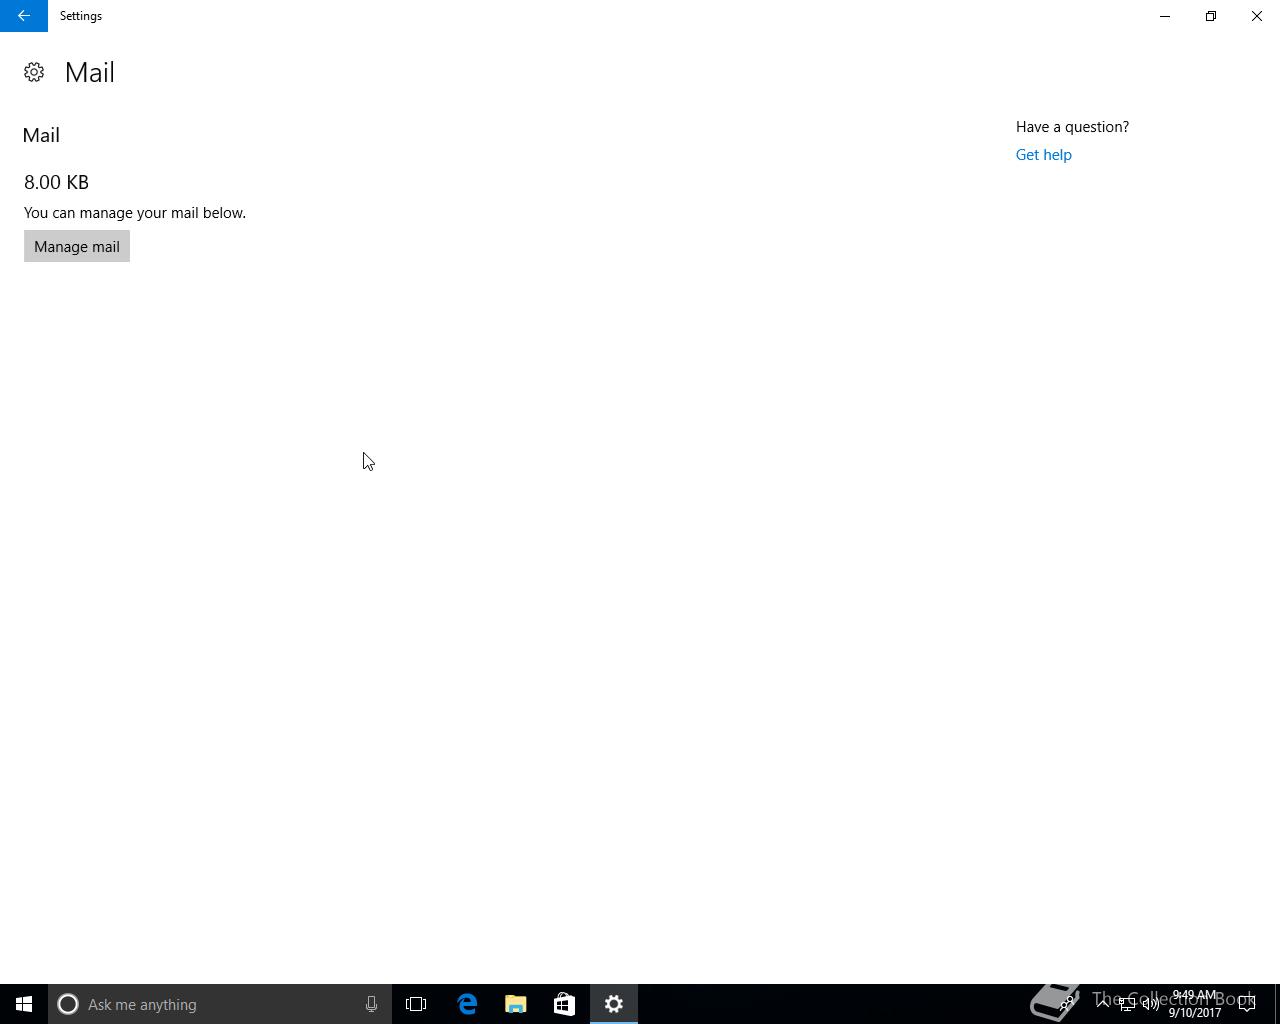1280x1024 pixels.
Task: Open the Action Center notifications icon
Action: [1247, 1004]
